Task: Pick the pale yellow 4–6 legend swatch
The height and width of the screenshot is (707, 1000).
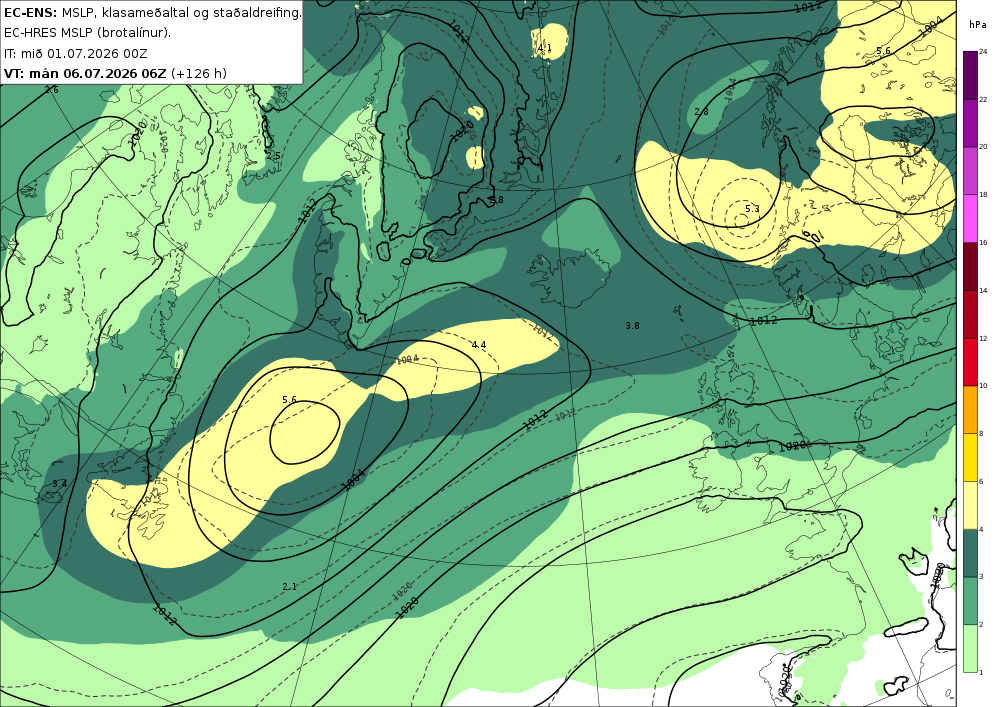Action: coord(970,505)
